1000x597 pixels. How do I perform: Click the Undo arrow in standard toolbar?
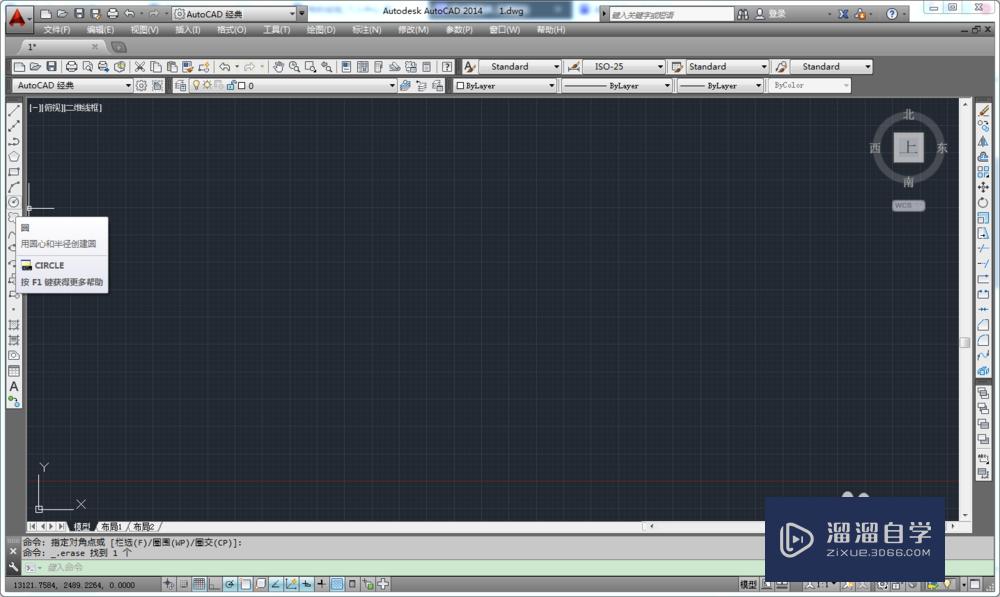coord(224,66)
